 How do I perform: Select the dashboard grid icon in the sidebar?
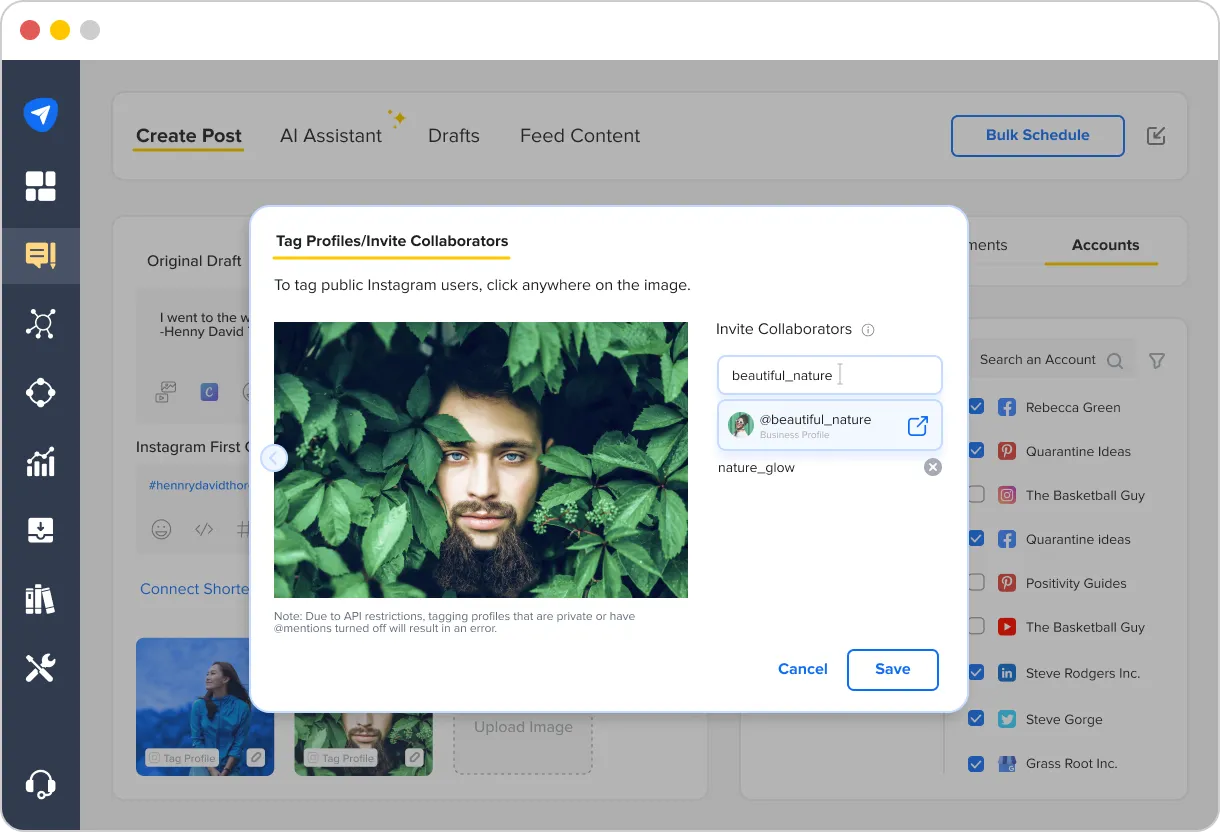41,186
